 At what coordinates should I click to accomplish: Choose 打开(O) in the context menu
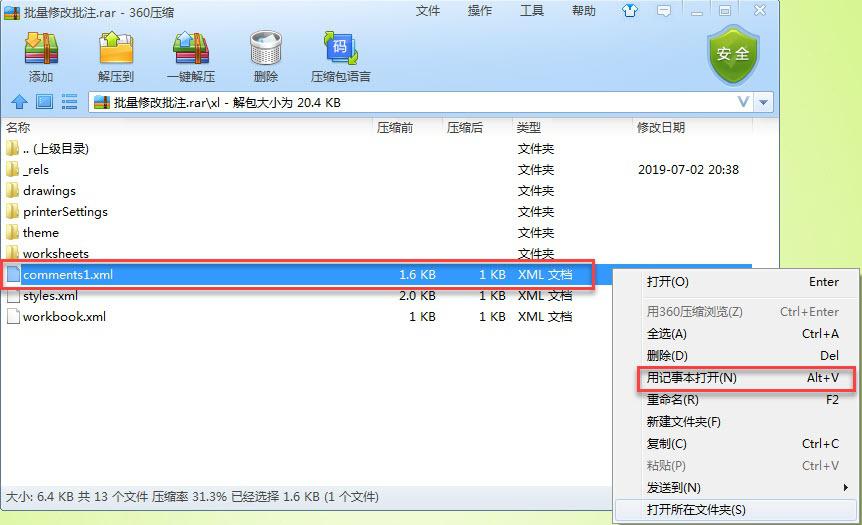click(736, 281)
